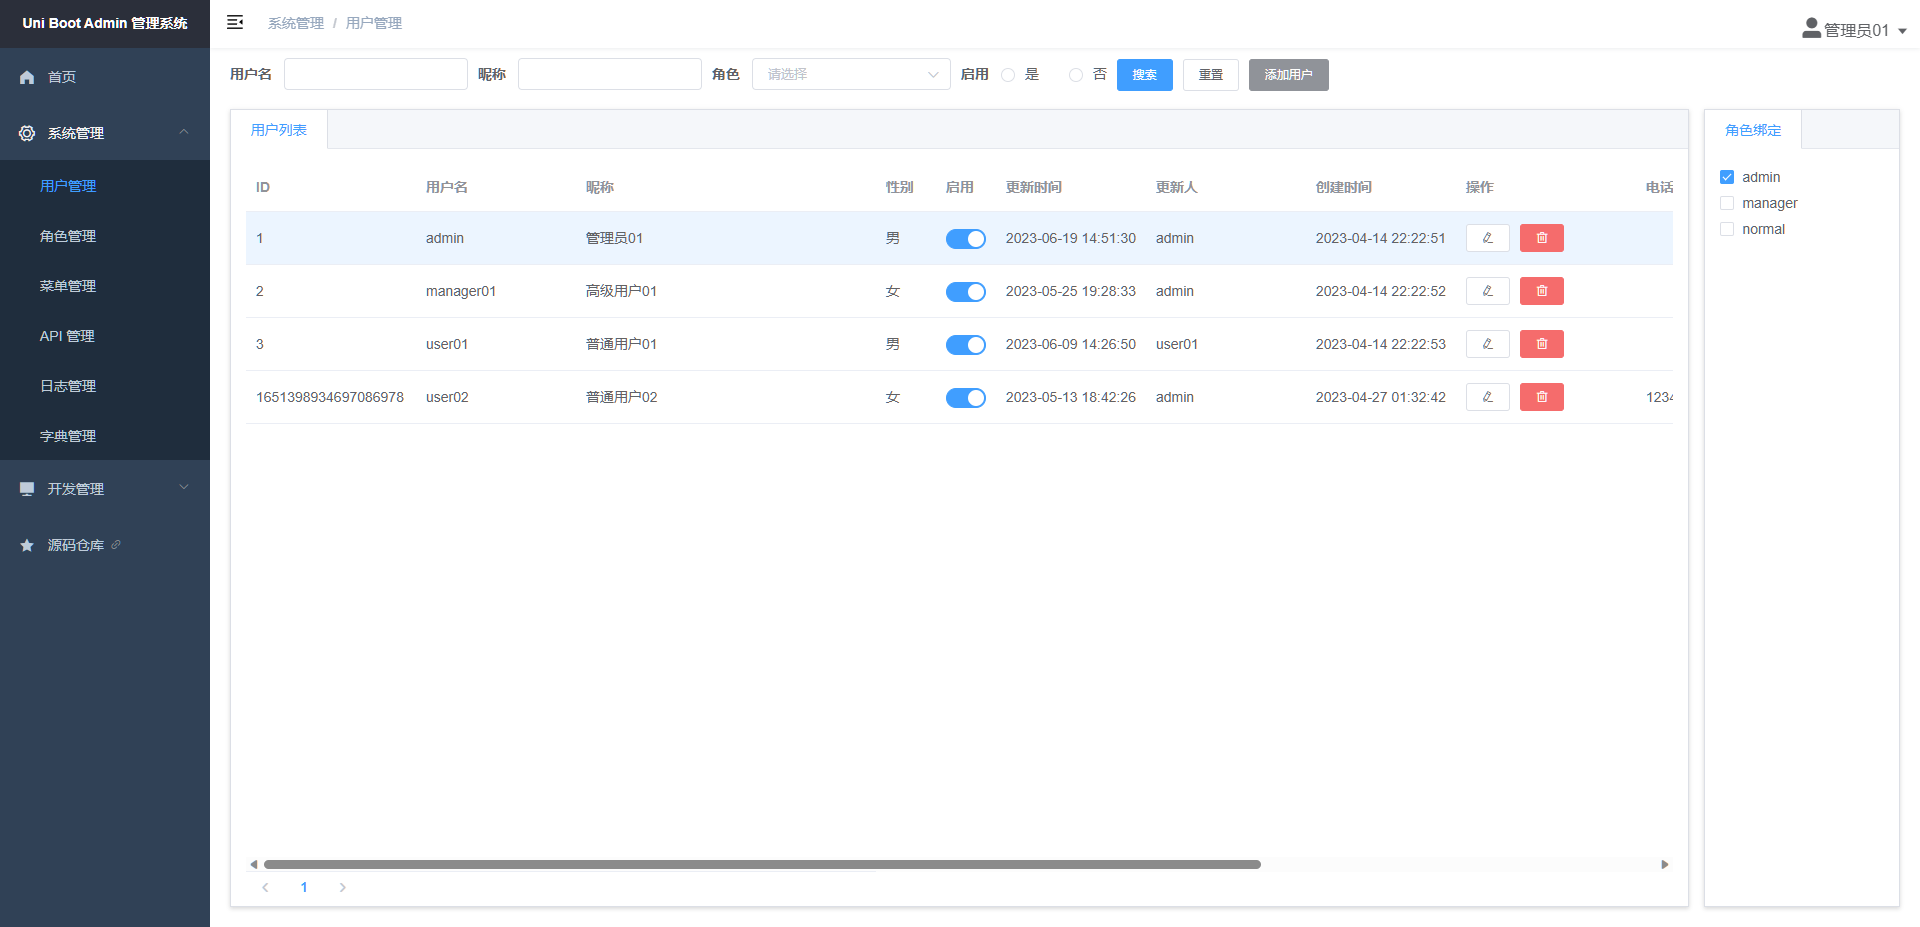1920x927 pixels.
Task: Click edit icon for user01 row
Action: (1487, 344)
